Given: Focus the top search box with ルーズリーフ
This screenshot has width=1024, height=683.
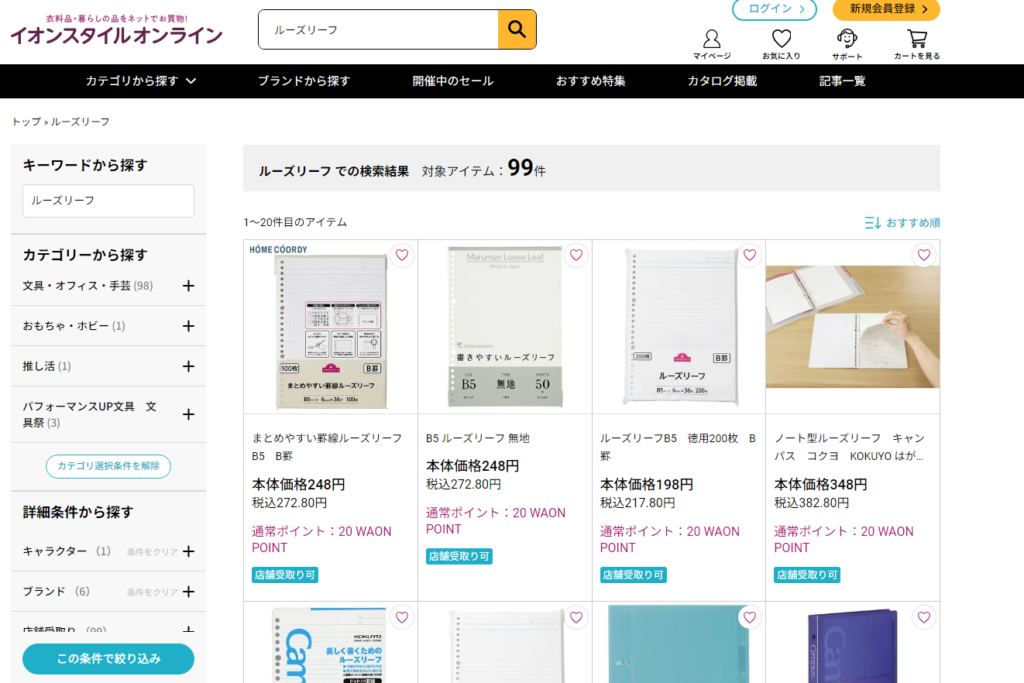Looking at the screenshot, I should pyautogui.click(x=378, y=29).
